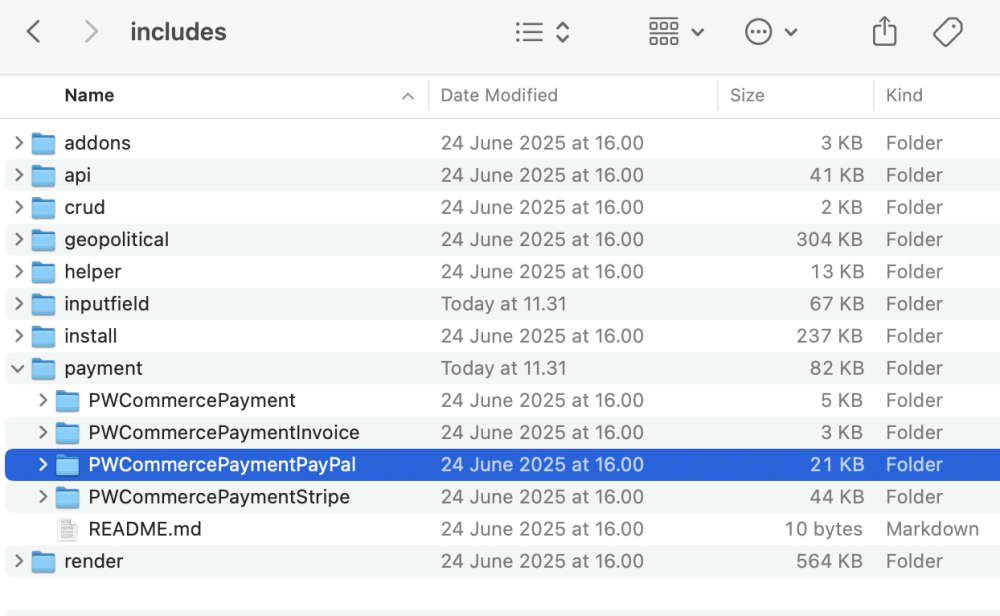Image resolution: width=1000 pixels, height=616 pixels.
Task: Click the Edit Tags icon
Action: pos(947,32)
